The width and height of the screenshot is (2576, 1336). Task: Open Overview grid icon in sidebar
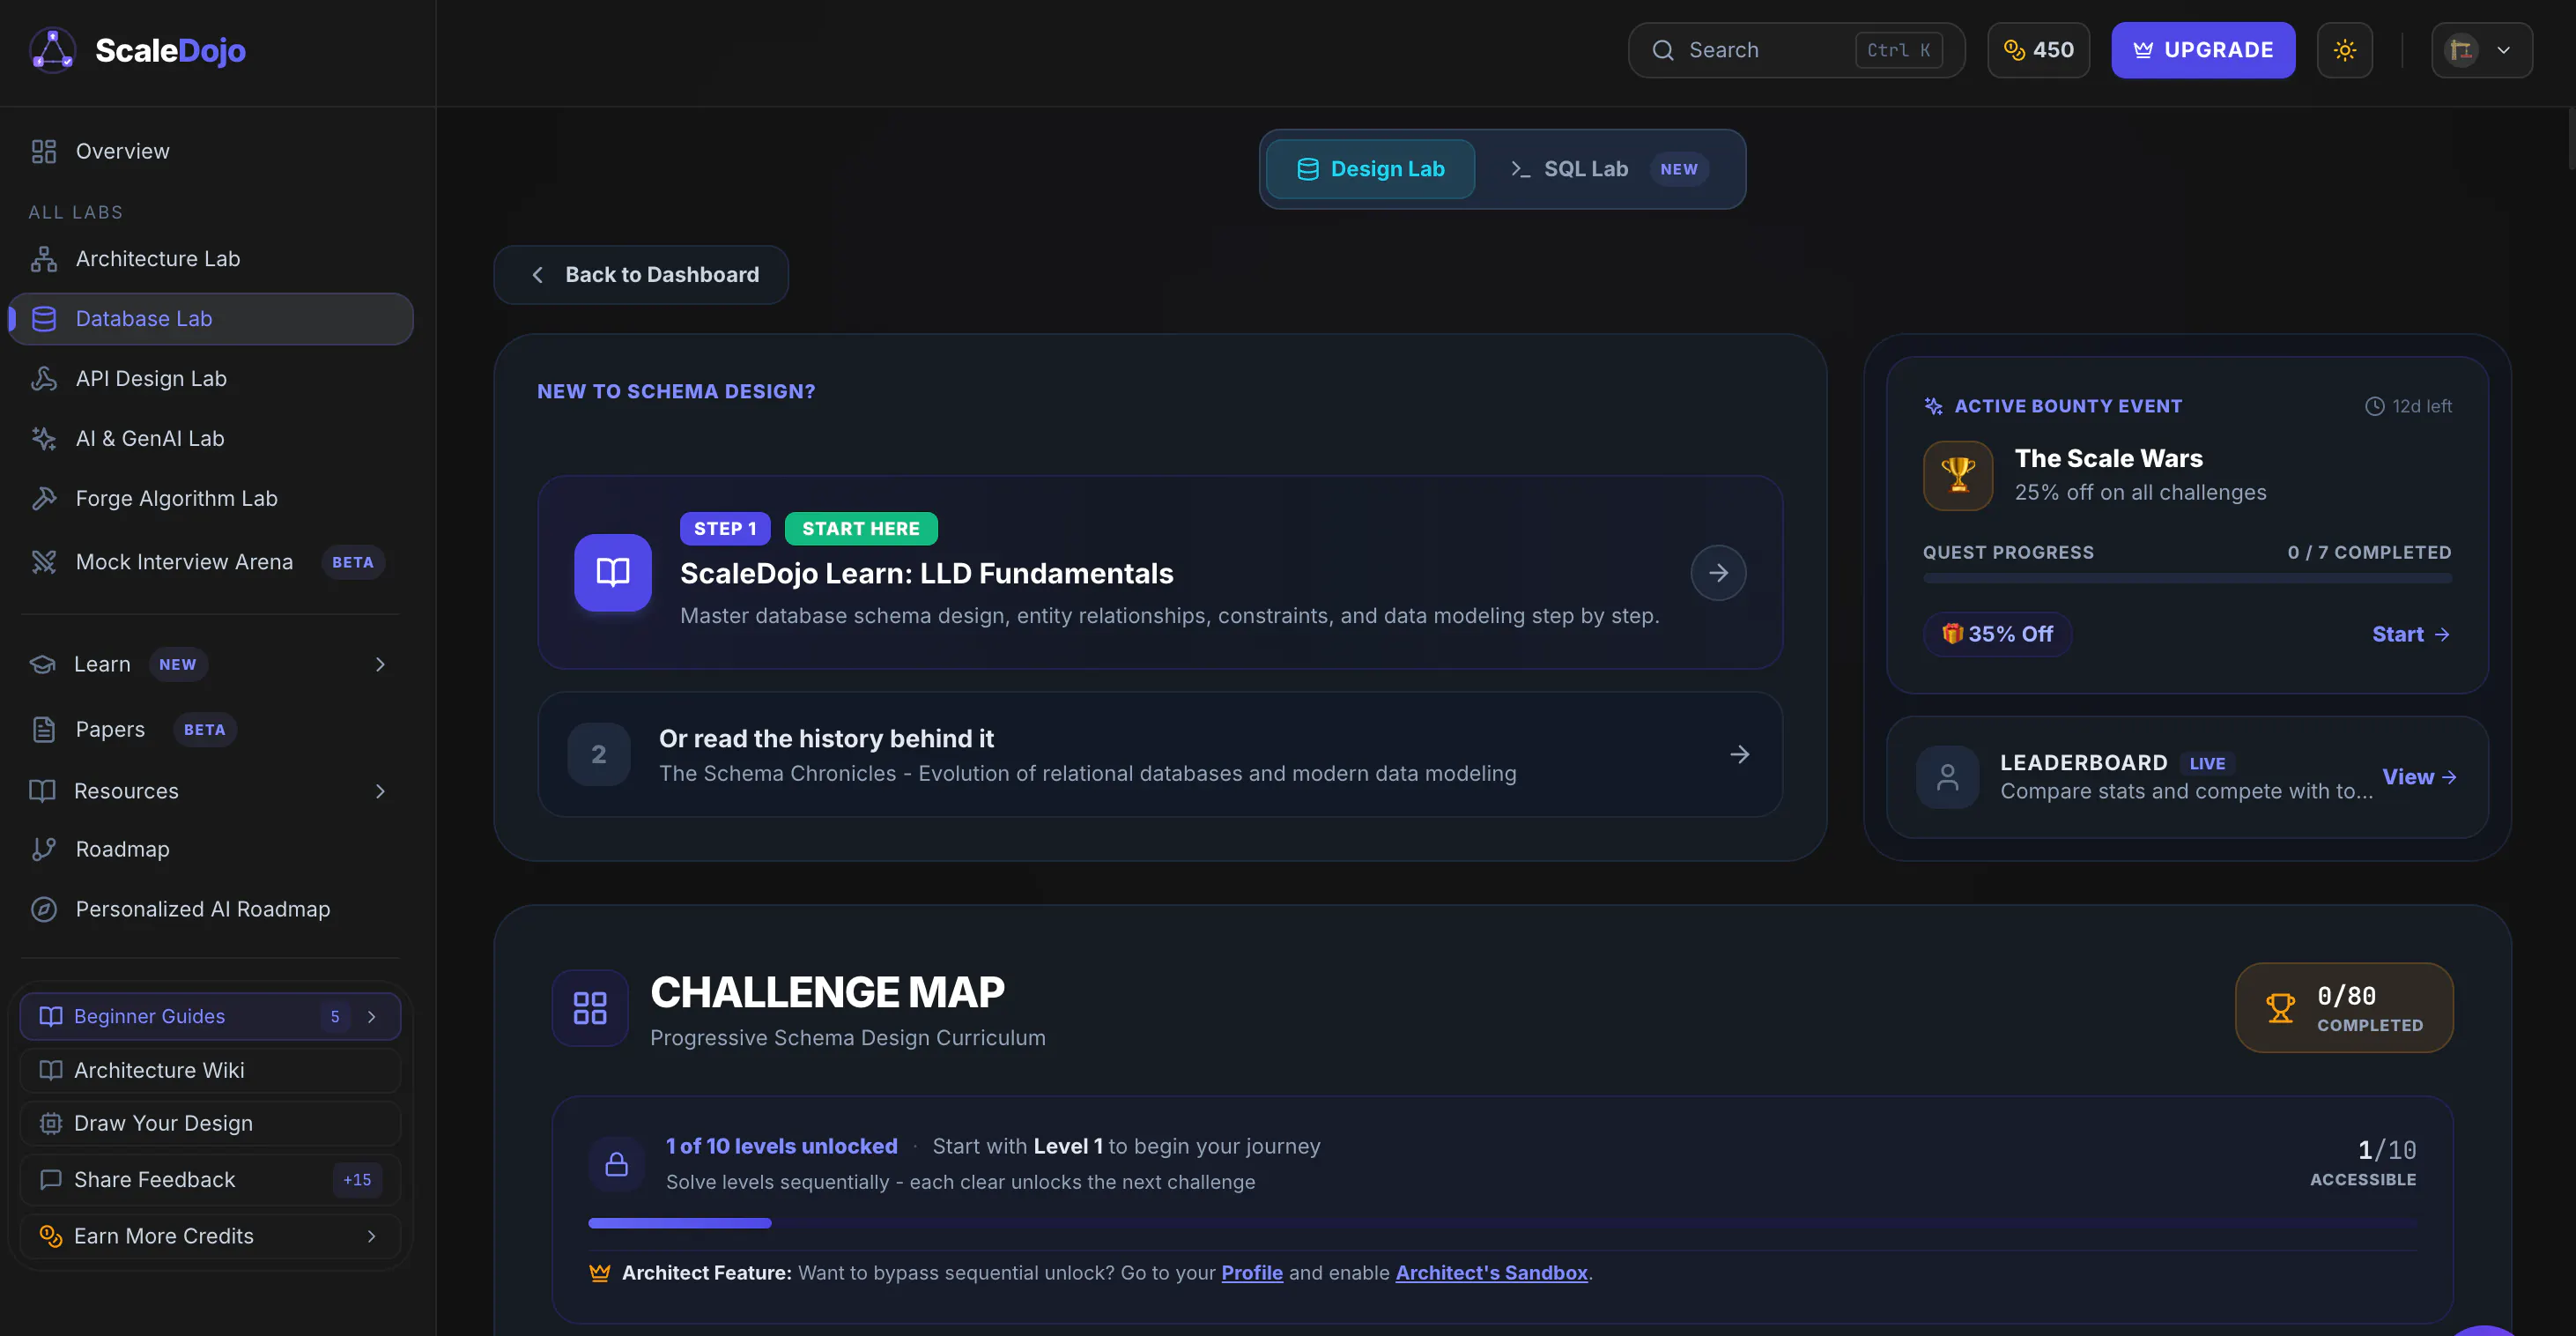[x=43, y=151]
